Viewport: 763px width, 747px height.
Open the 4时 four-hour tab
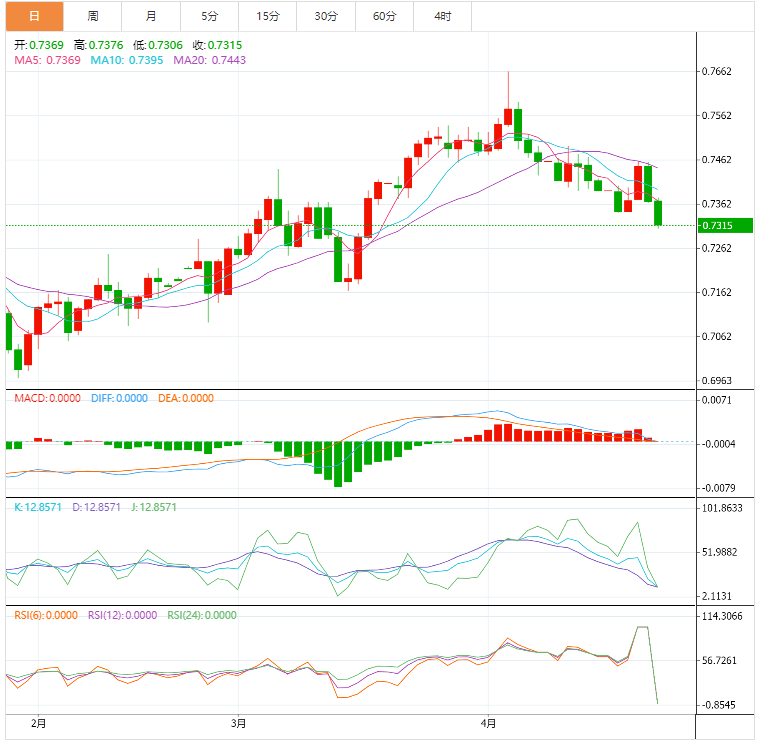pos(442,16)
